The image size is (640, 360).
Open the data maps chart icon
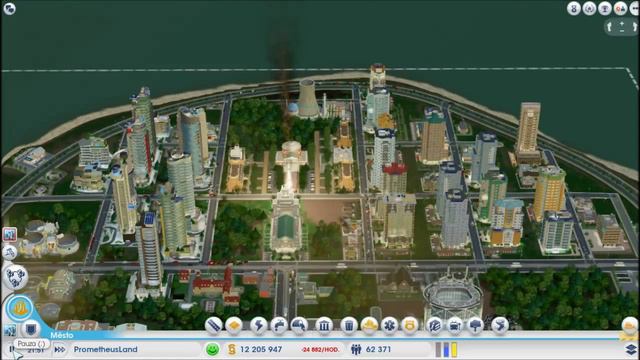[9, 235]
